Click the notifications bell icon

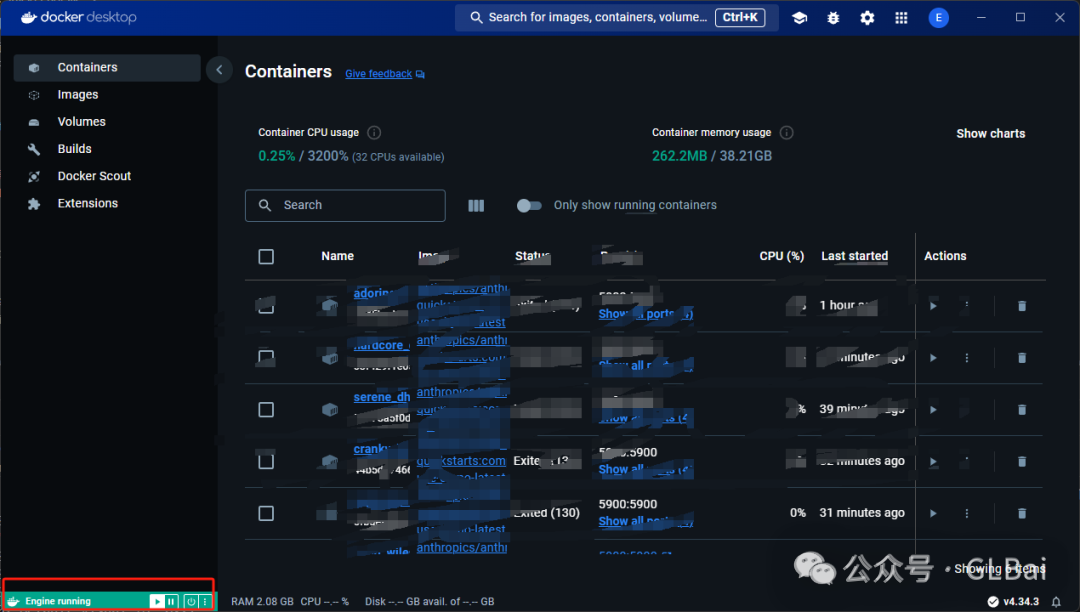[x=1056, y=601]
